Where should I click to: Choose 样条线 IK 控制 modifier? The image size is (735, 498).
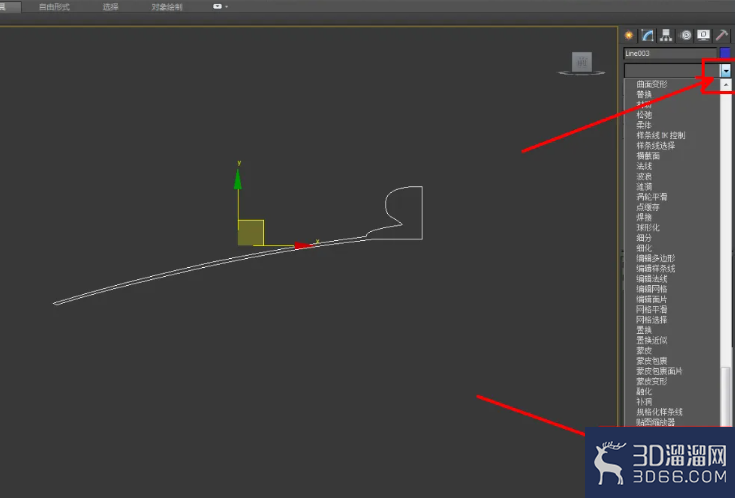coord(660,136)
